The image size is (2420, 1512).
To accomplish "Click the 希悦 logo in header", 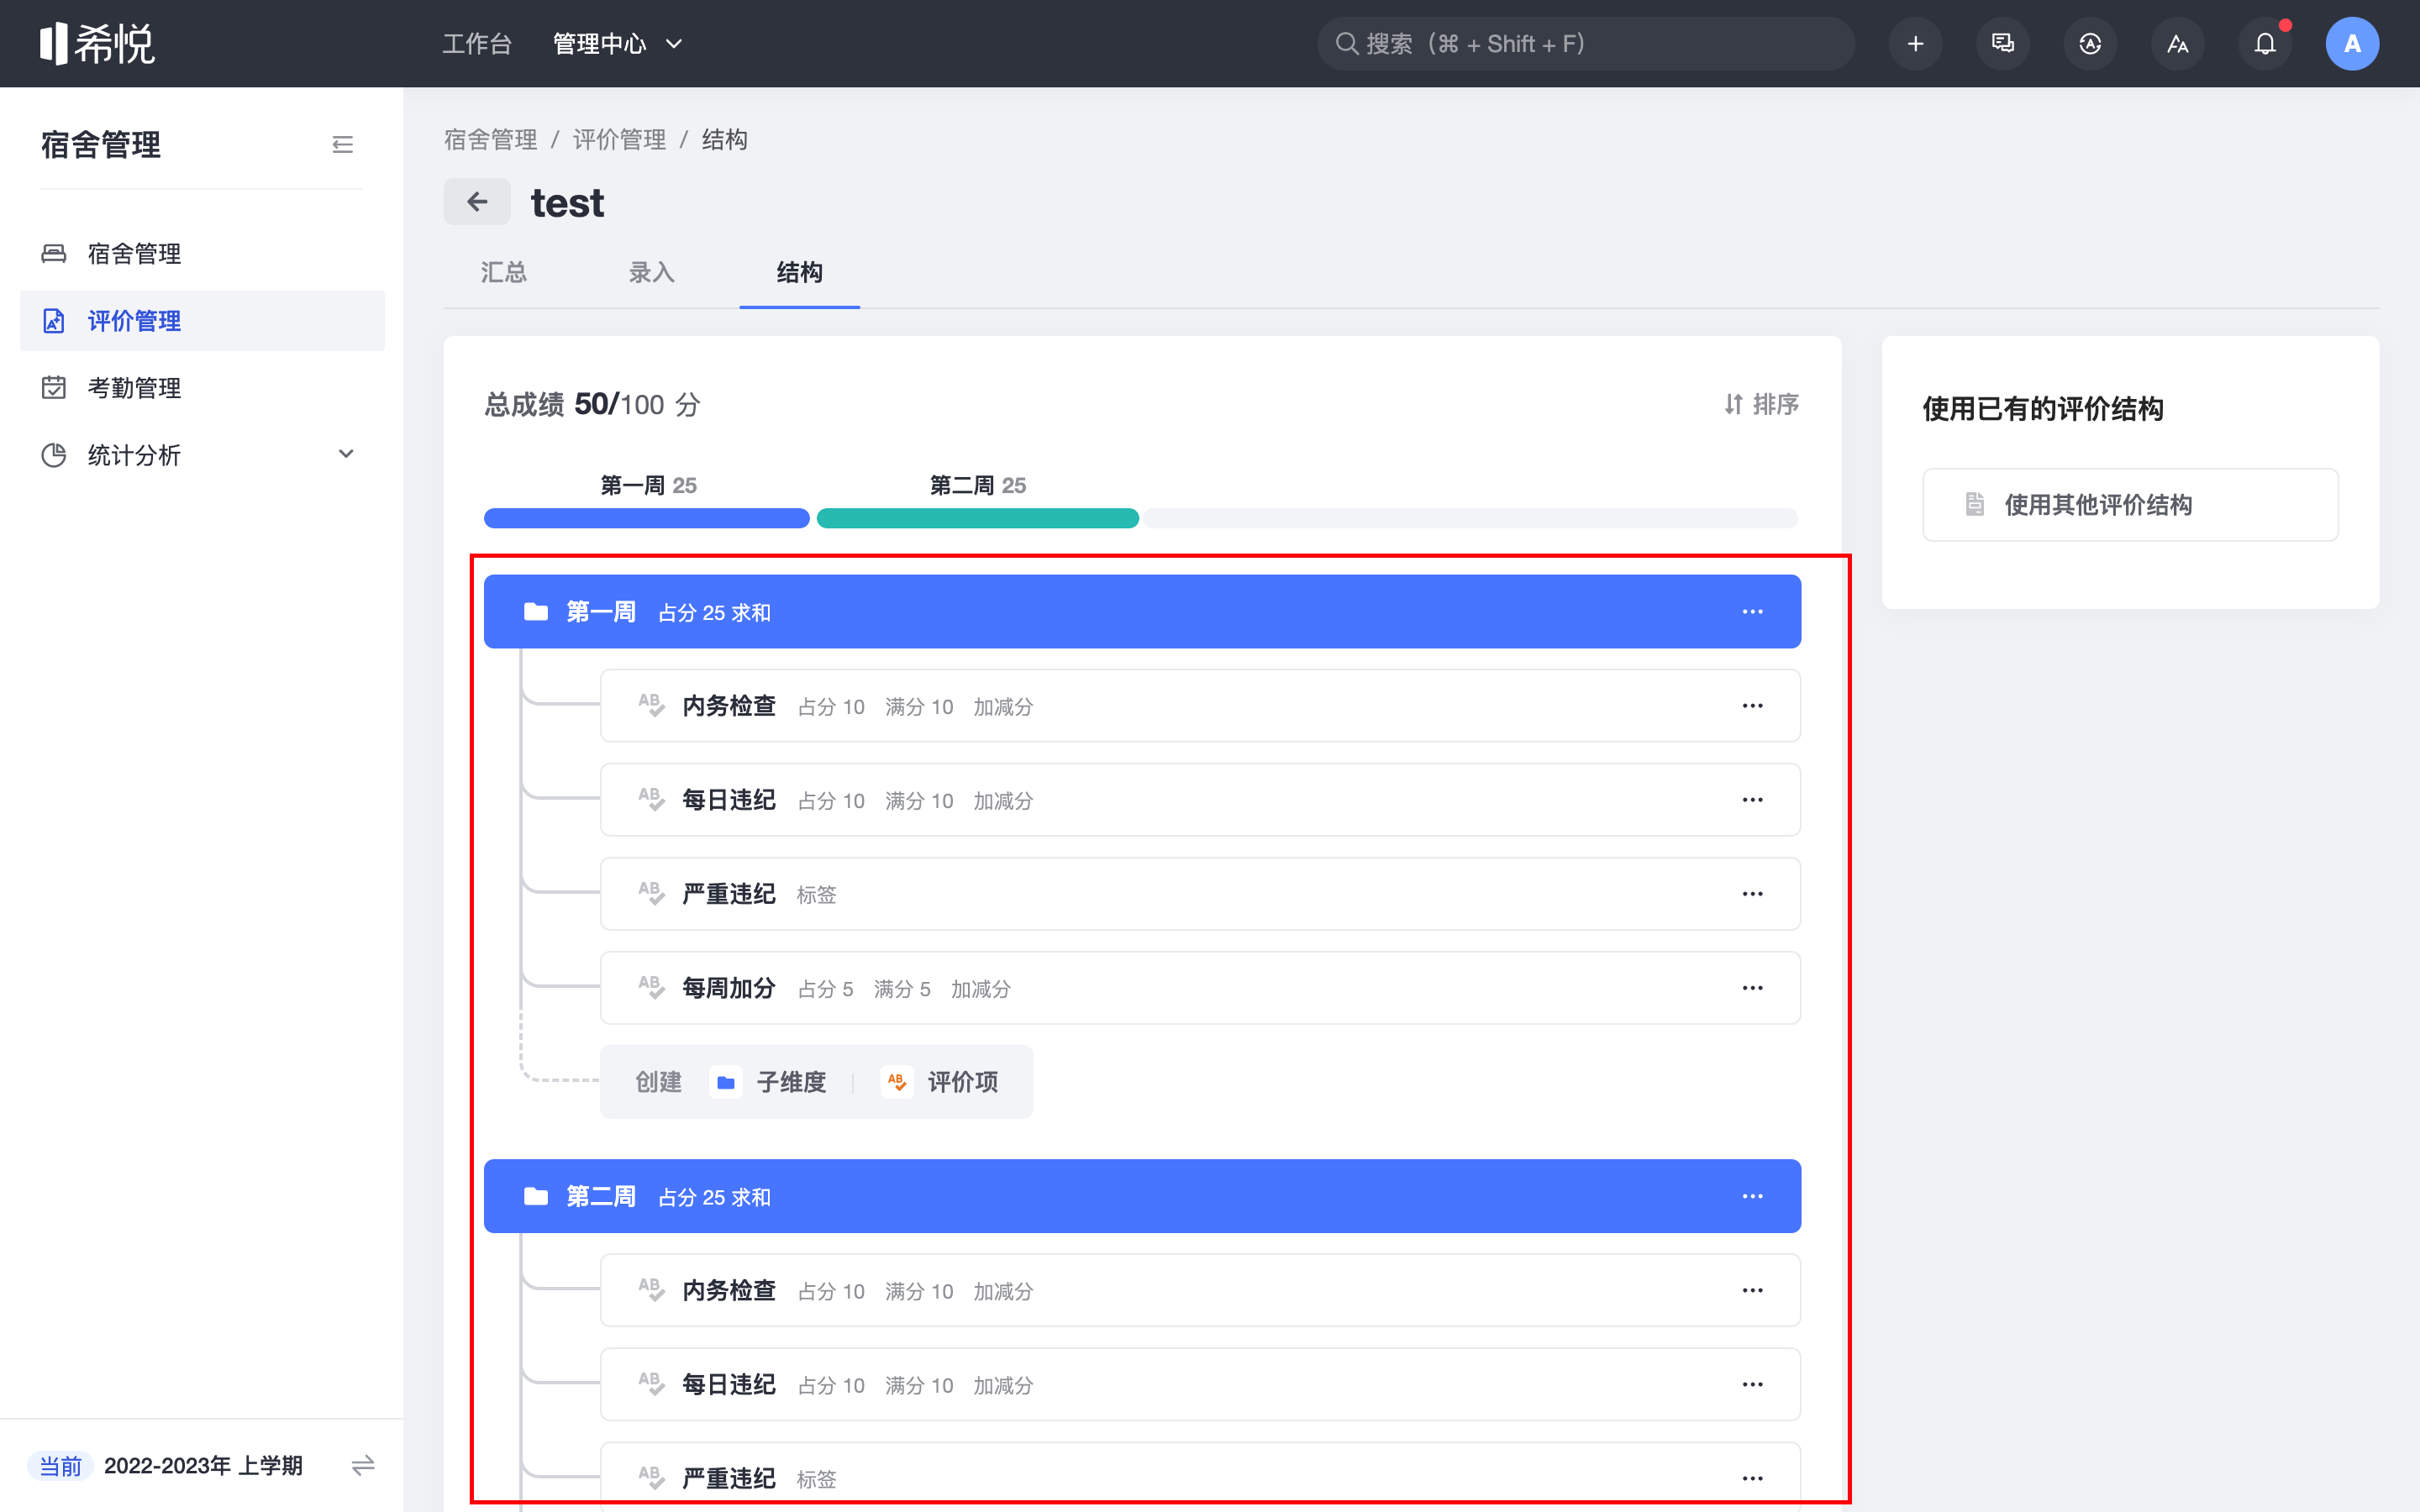I will pyautogui.click(x=97, y=43).
